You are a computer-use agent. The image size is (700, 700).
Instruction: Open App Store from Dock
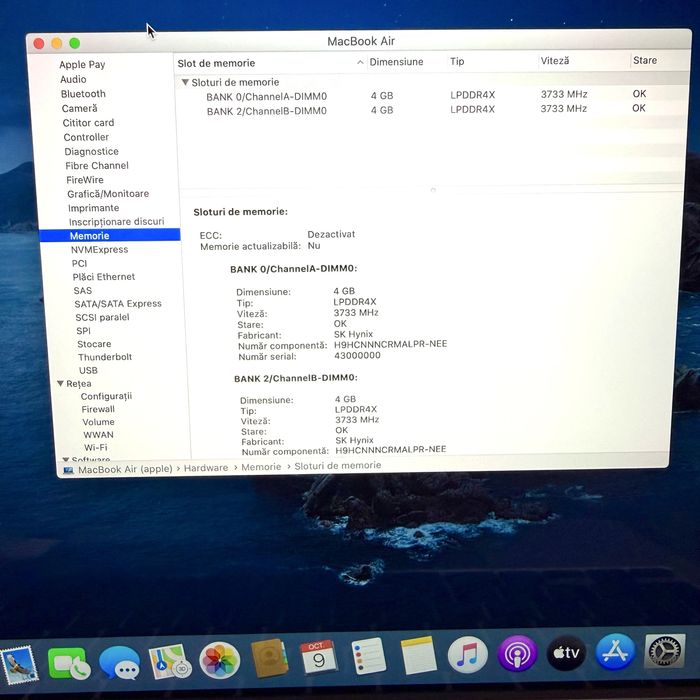[x=616, y=652]
